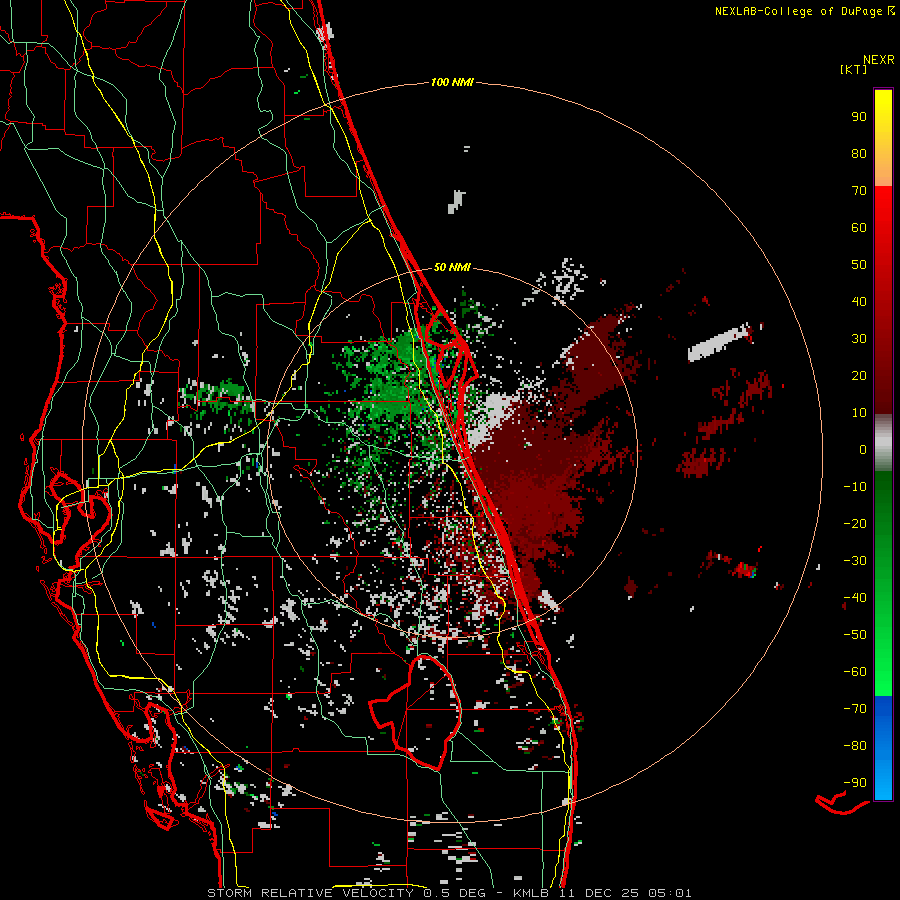The height and width of the screenshot is (900, 900).
Task: Click the "-80" scale label
Action: (x=855, y=746)
